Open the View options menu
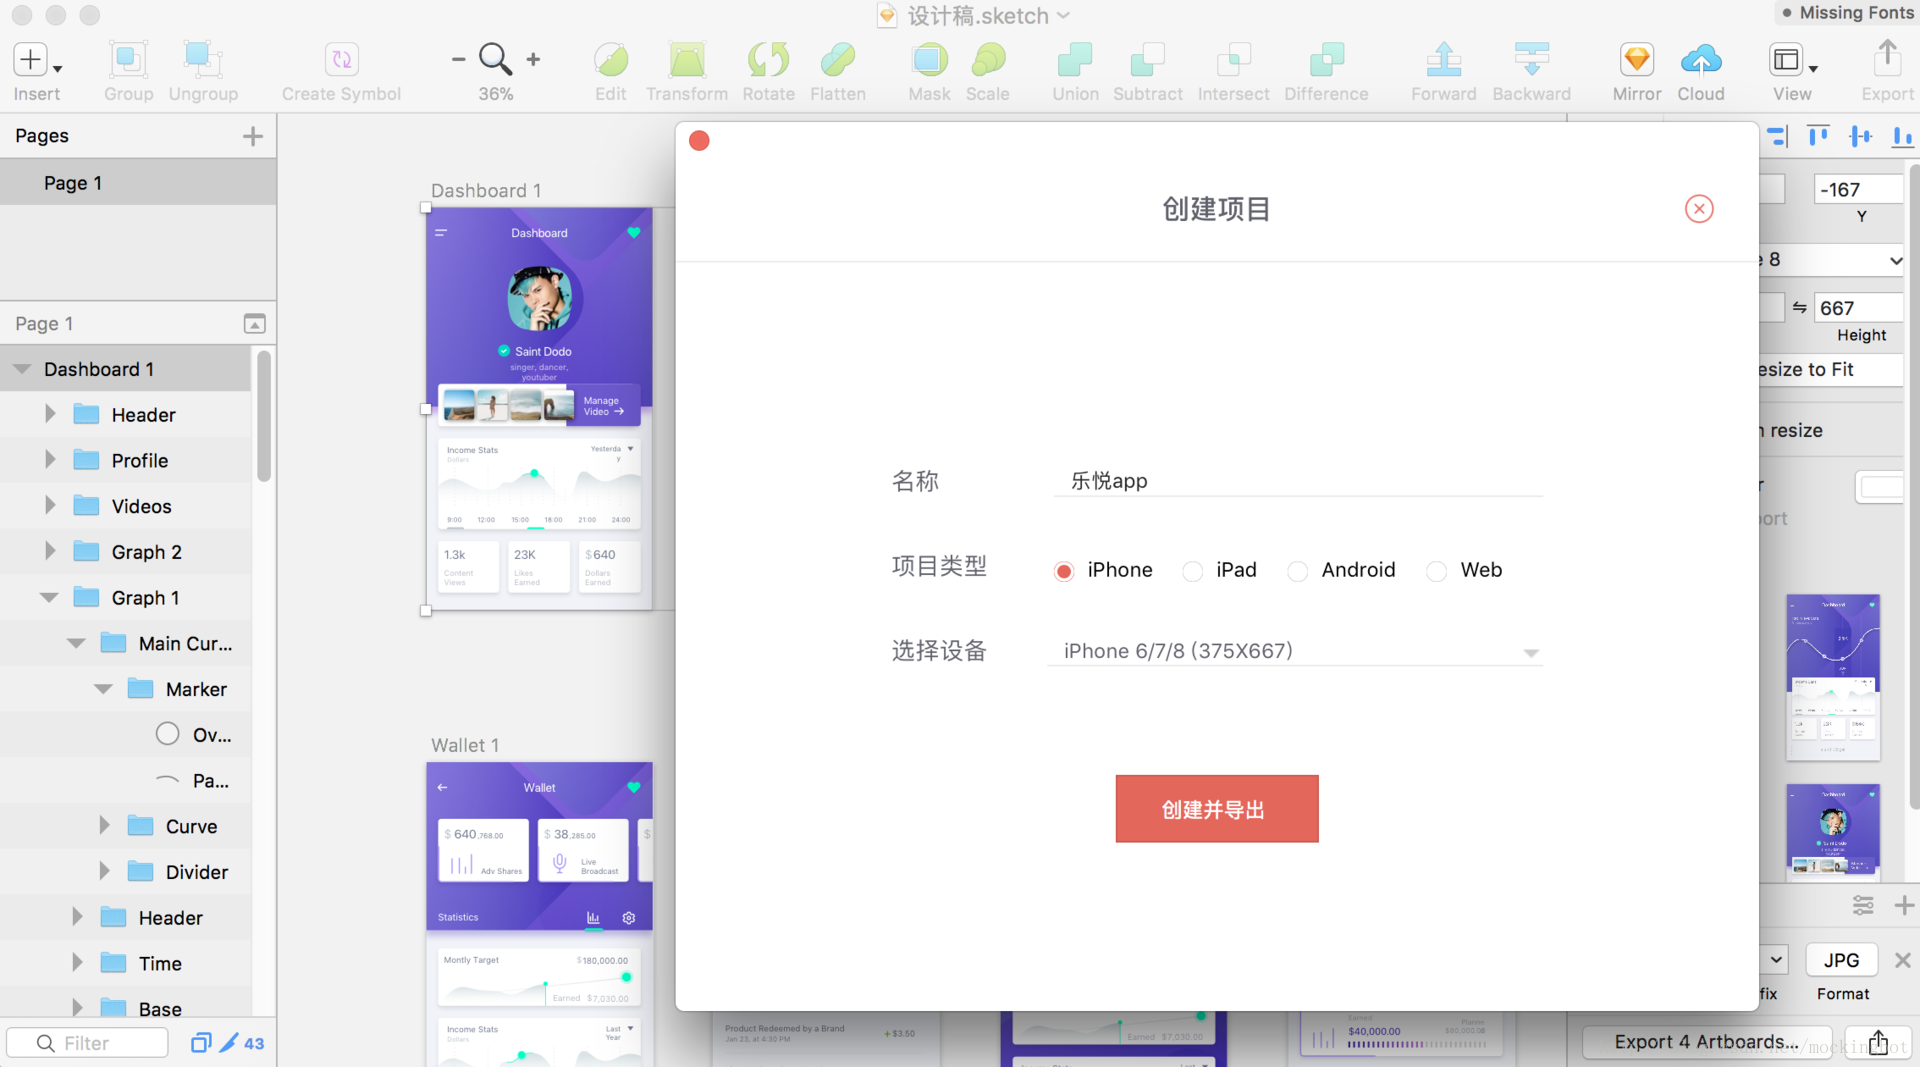1920x1067 pixels. pos(1792,60)
